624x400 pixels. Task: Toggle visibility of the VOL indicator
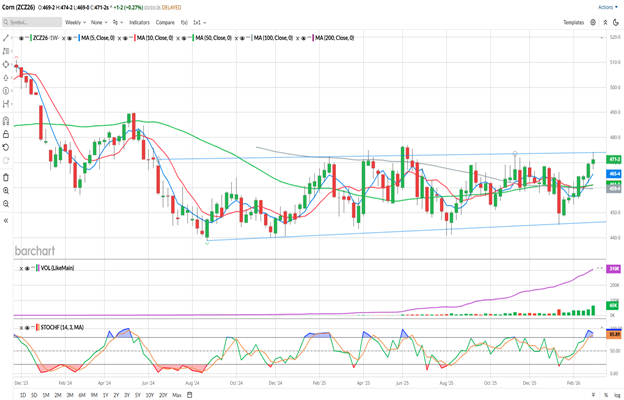(x=27, y=268)
